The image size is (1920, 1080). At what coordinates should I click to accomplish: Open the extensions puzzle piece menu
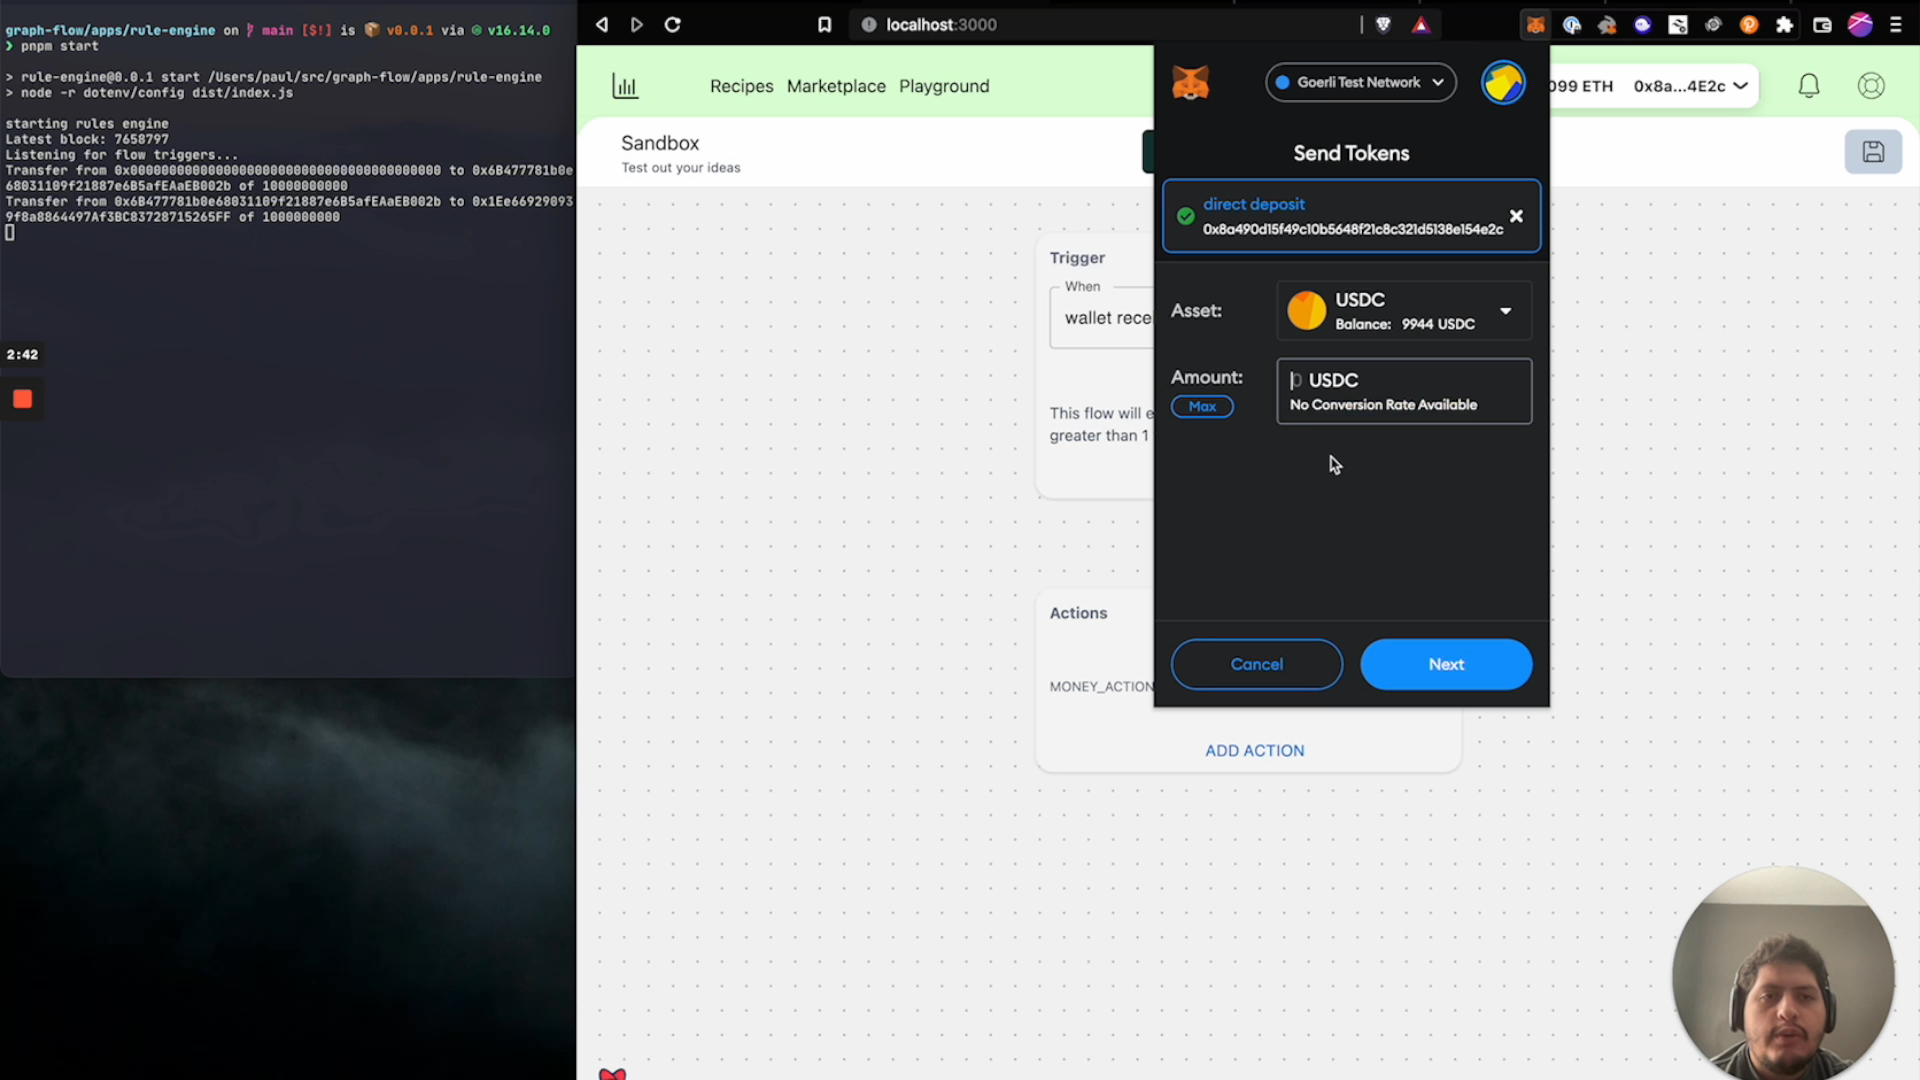click(x=1785, y=25)
